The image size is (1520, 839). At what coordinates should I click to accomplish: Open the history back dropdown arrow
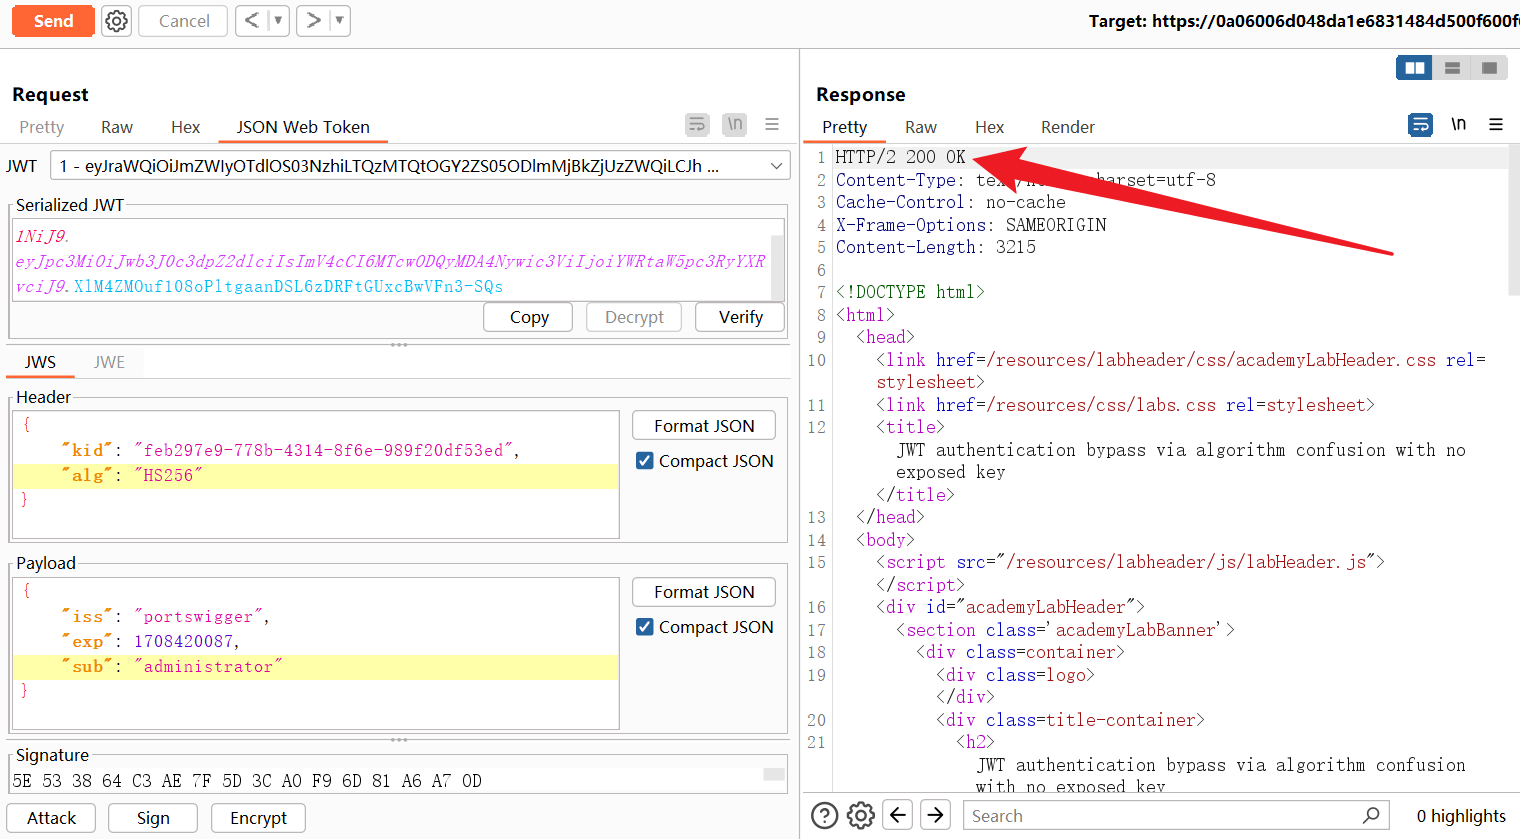click(x=278, y=21)
